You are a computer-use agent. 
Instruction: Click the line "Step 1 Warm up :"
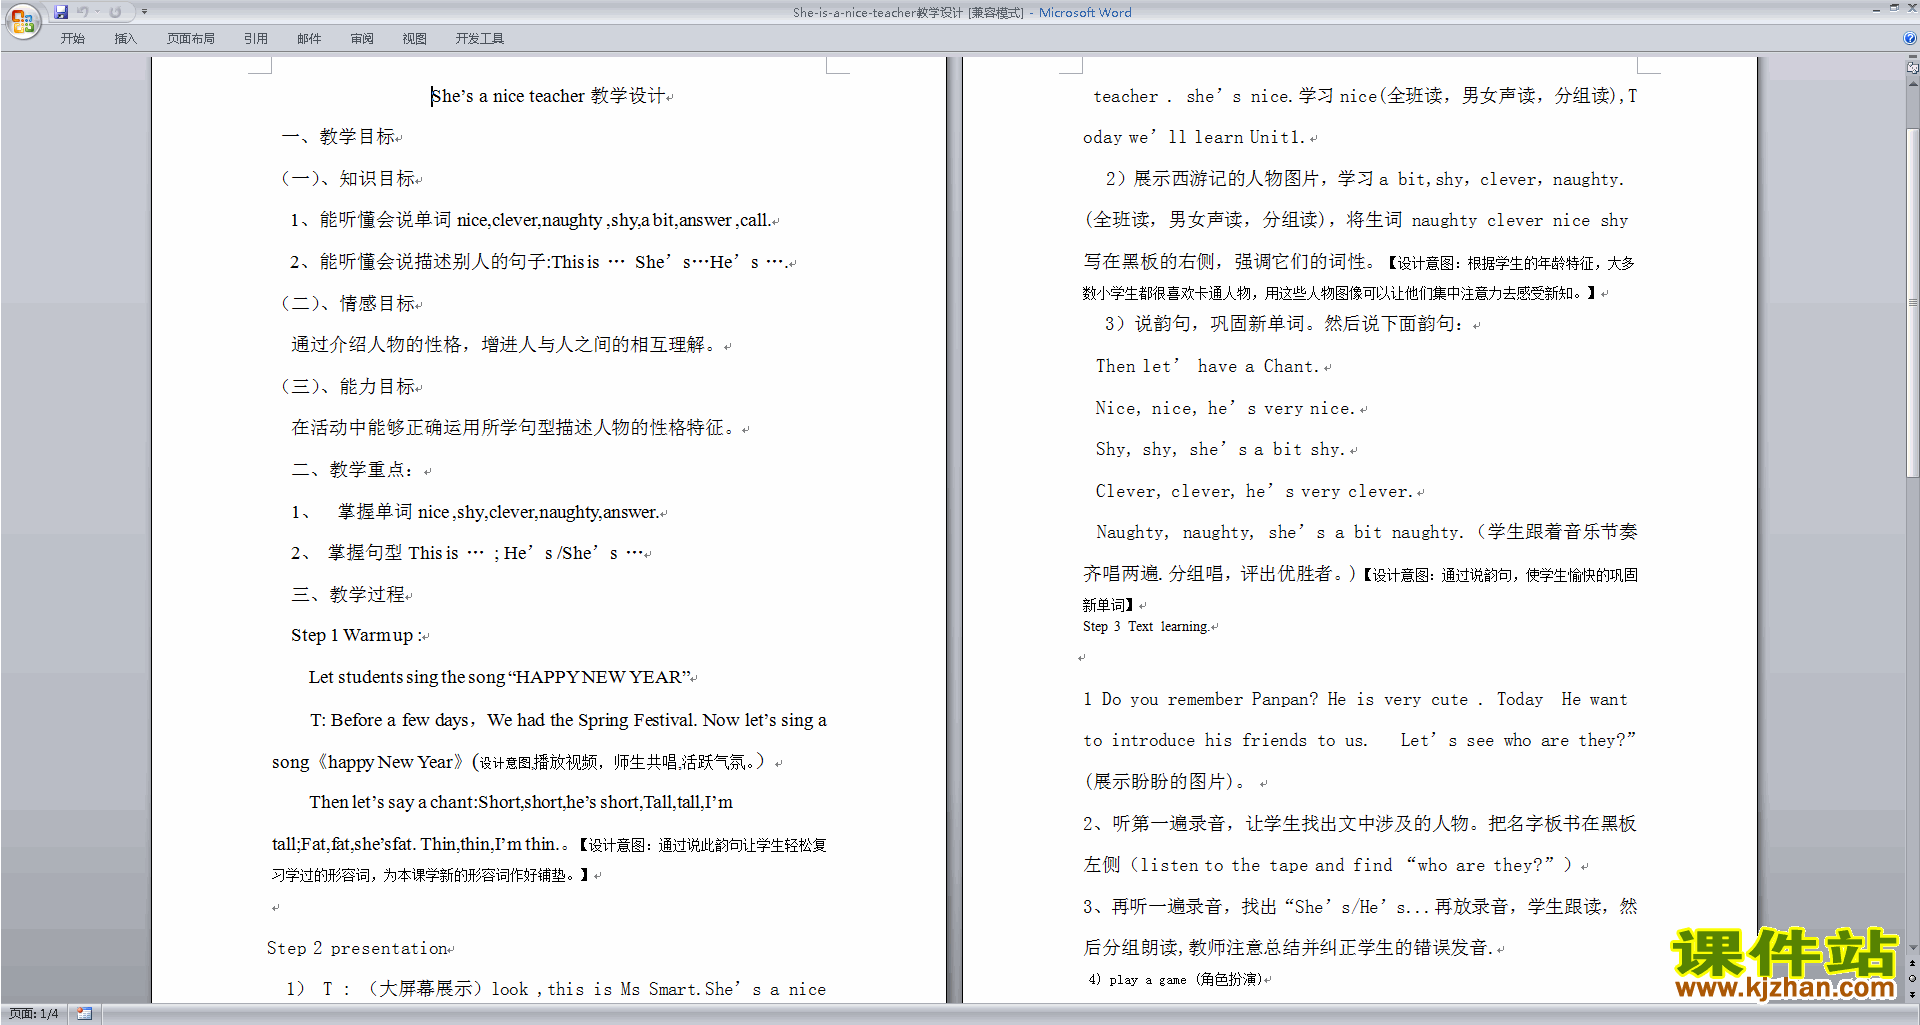coord(356,636)
